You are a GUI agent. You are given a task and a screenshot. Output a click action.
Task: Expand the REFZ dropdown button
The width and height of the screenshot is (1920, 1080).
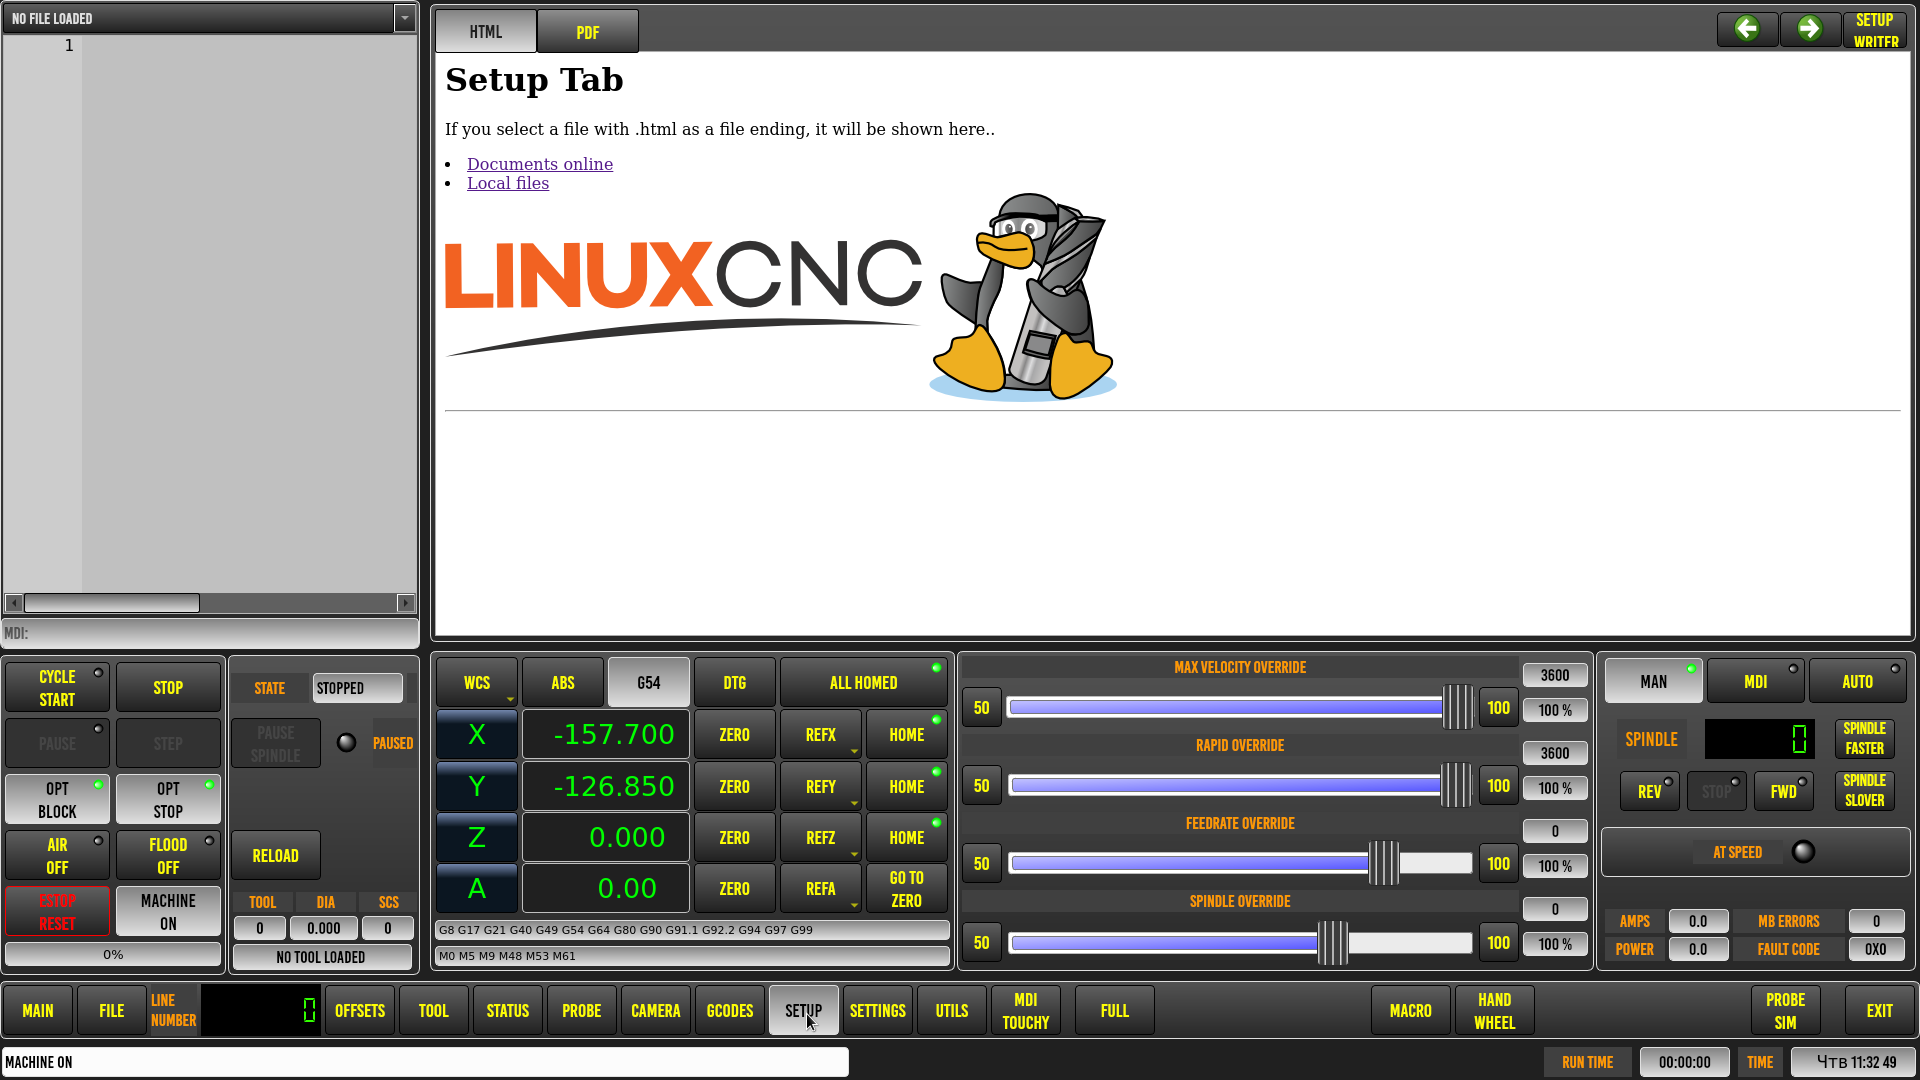(x=821, y=838)
